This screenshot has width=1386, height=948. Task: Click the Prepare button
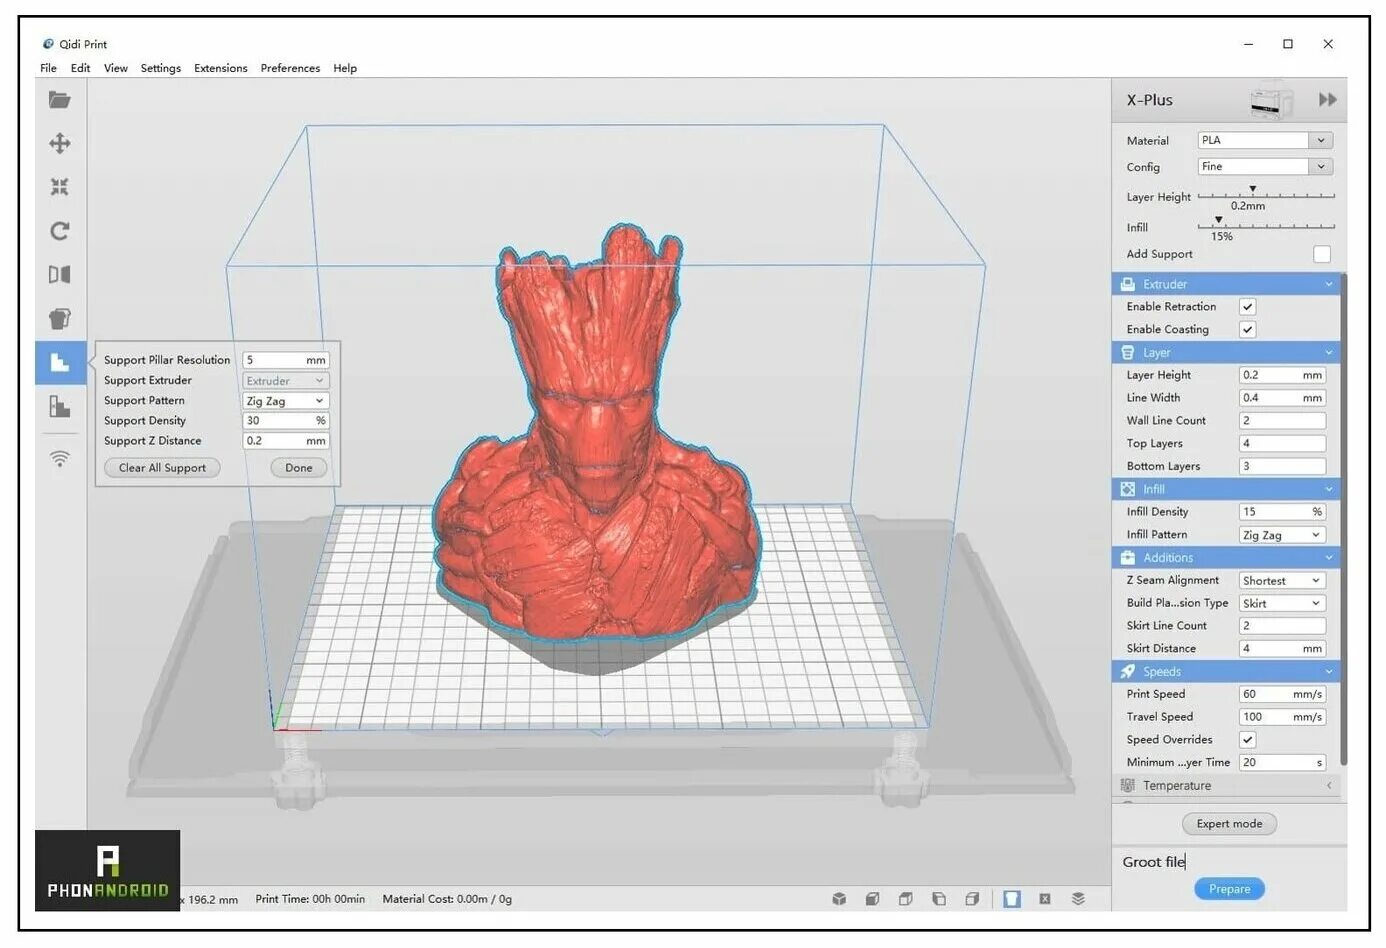1230,889
